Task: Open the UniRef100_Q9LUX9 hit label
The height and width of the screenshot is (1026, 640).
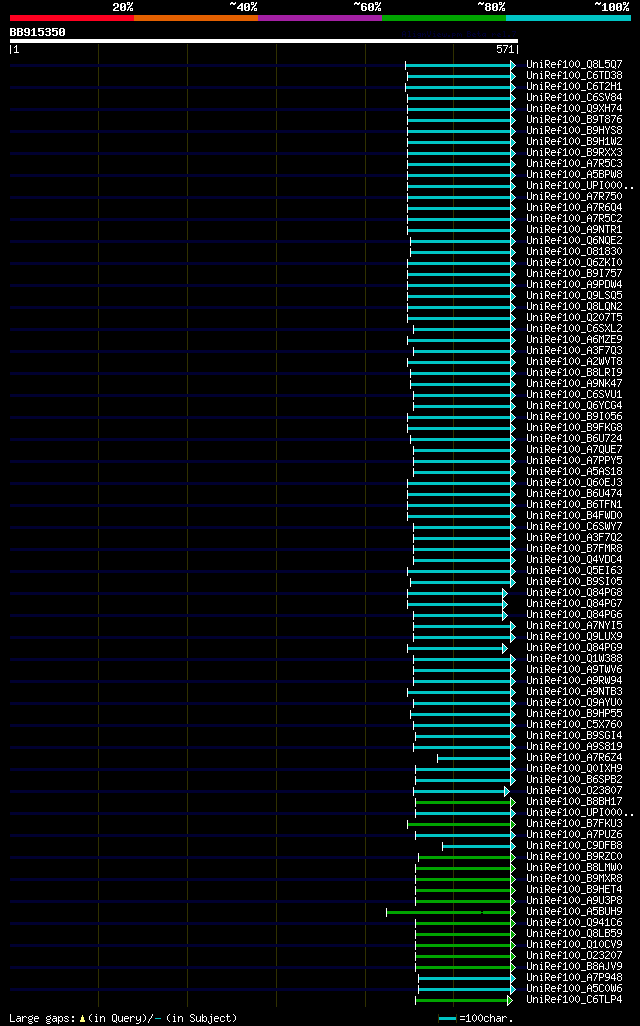Action: pyautogui.click(x=575, y=637)
